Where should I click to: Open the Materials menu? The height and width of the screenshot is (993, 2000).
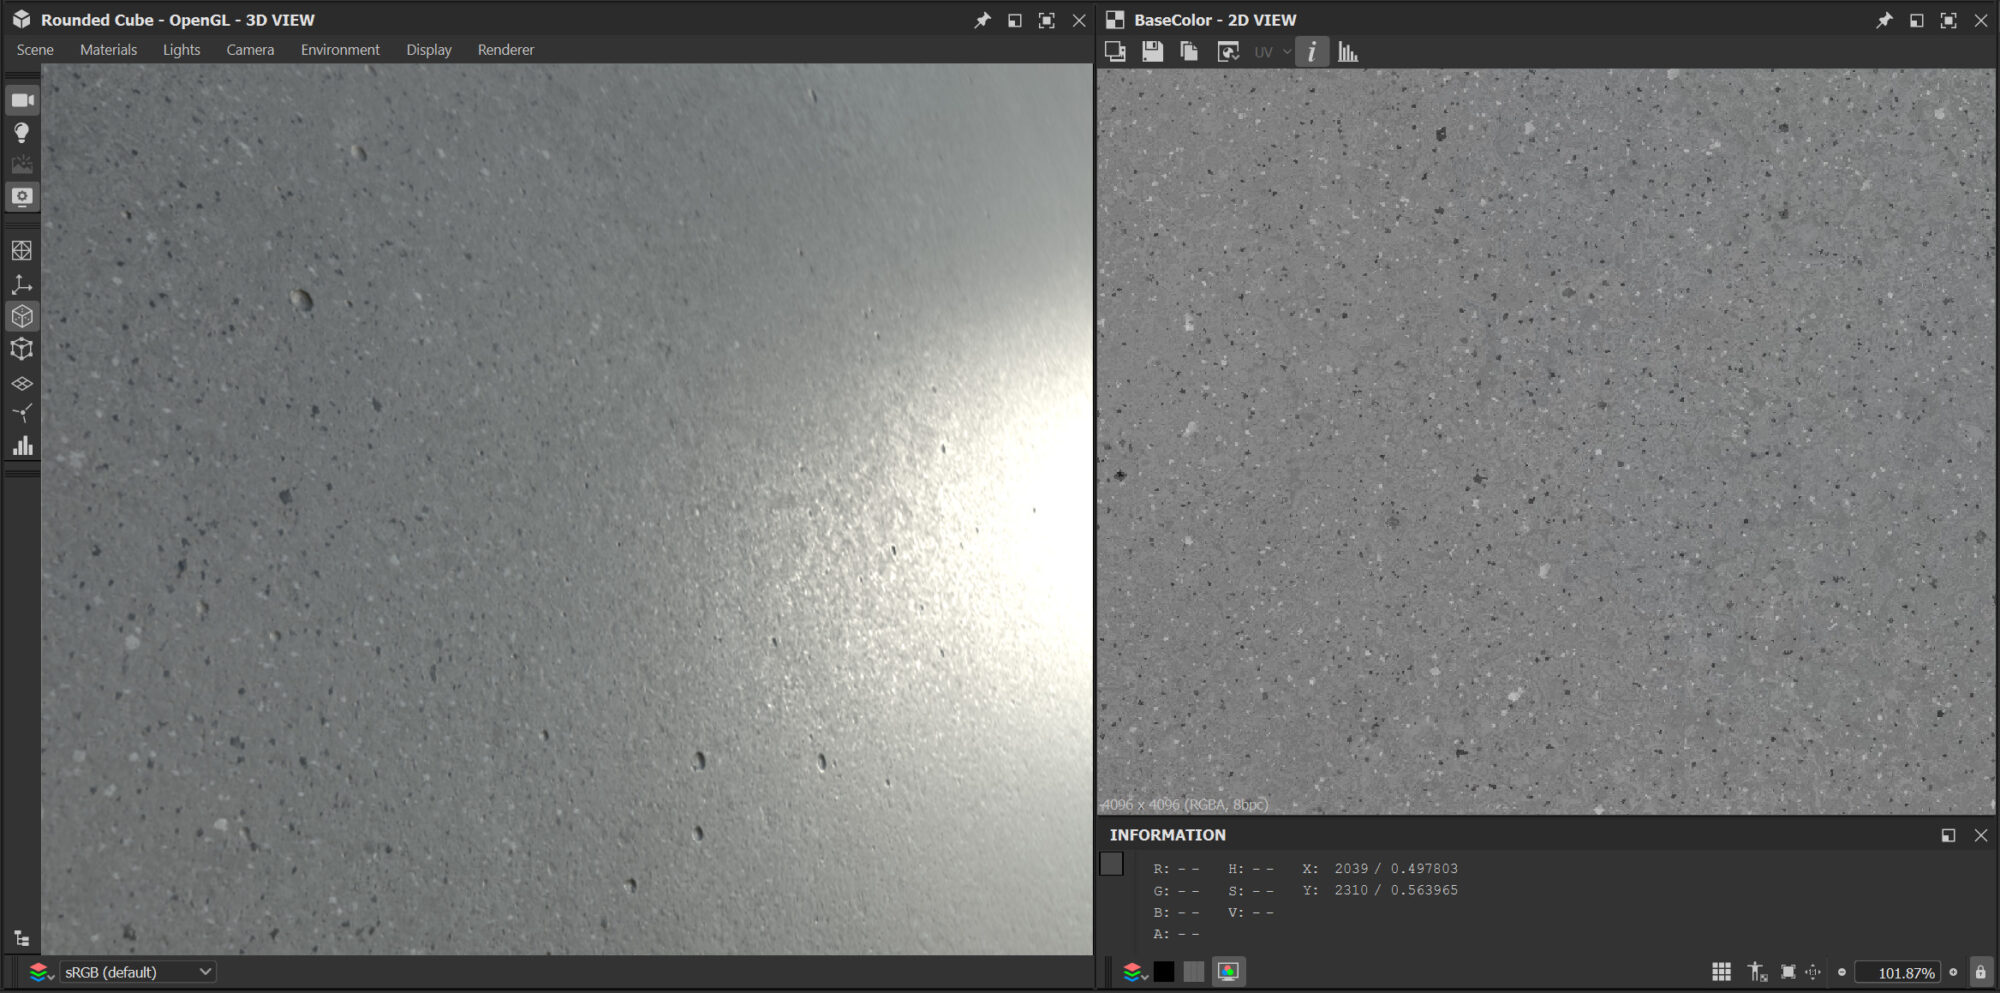point(108,49)
